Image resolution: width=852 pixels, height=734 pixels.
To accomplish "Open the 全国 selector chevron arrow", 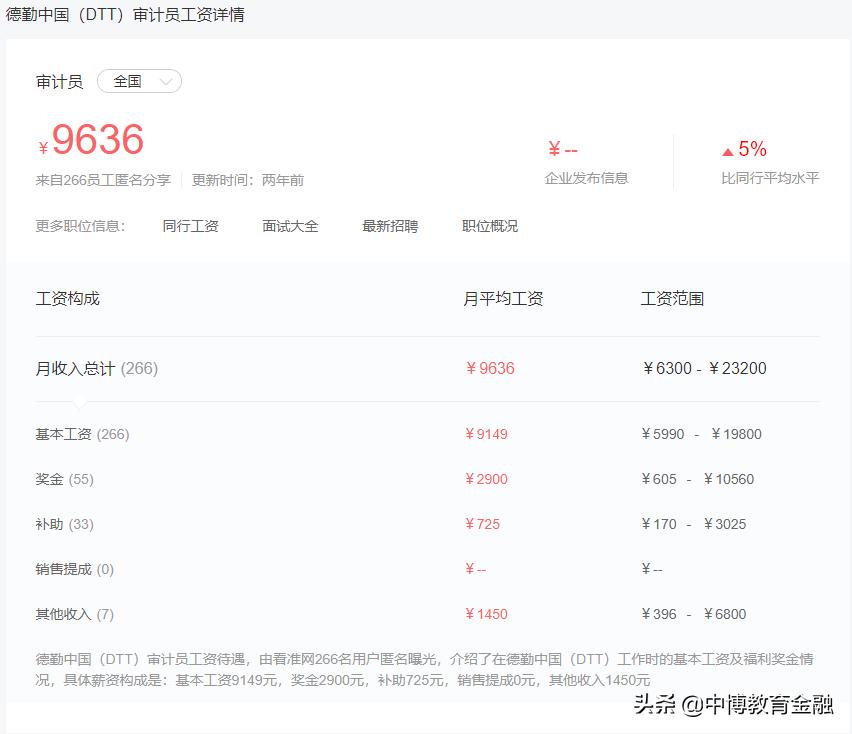I will point(164,81).
